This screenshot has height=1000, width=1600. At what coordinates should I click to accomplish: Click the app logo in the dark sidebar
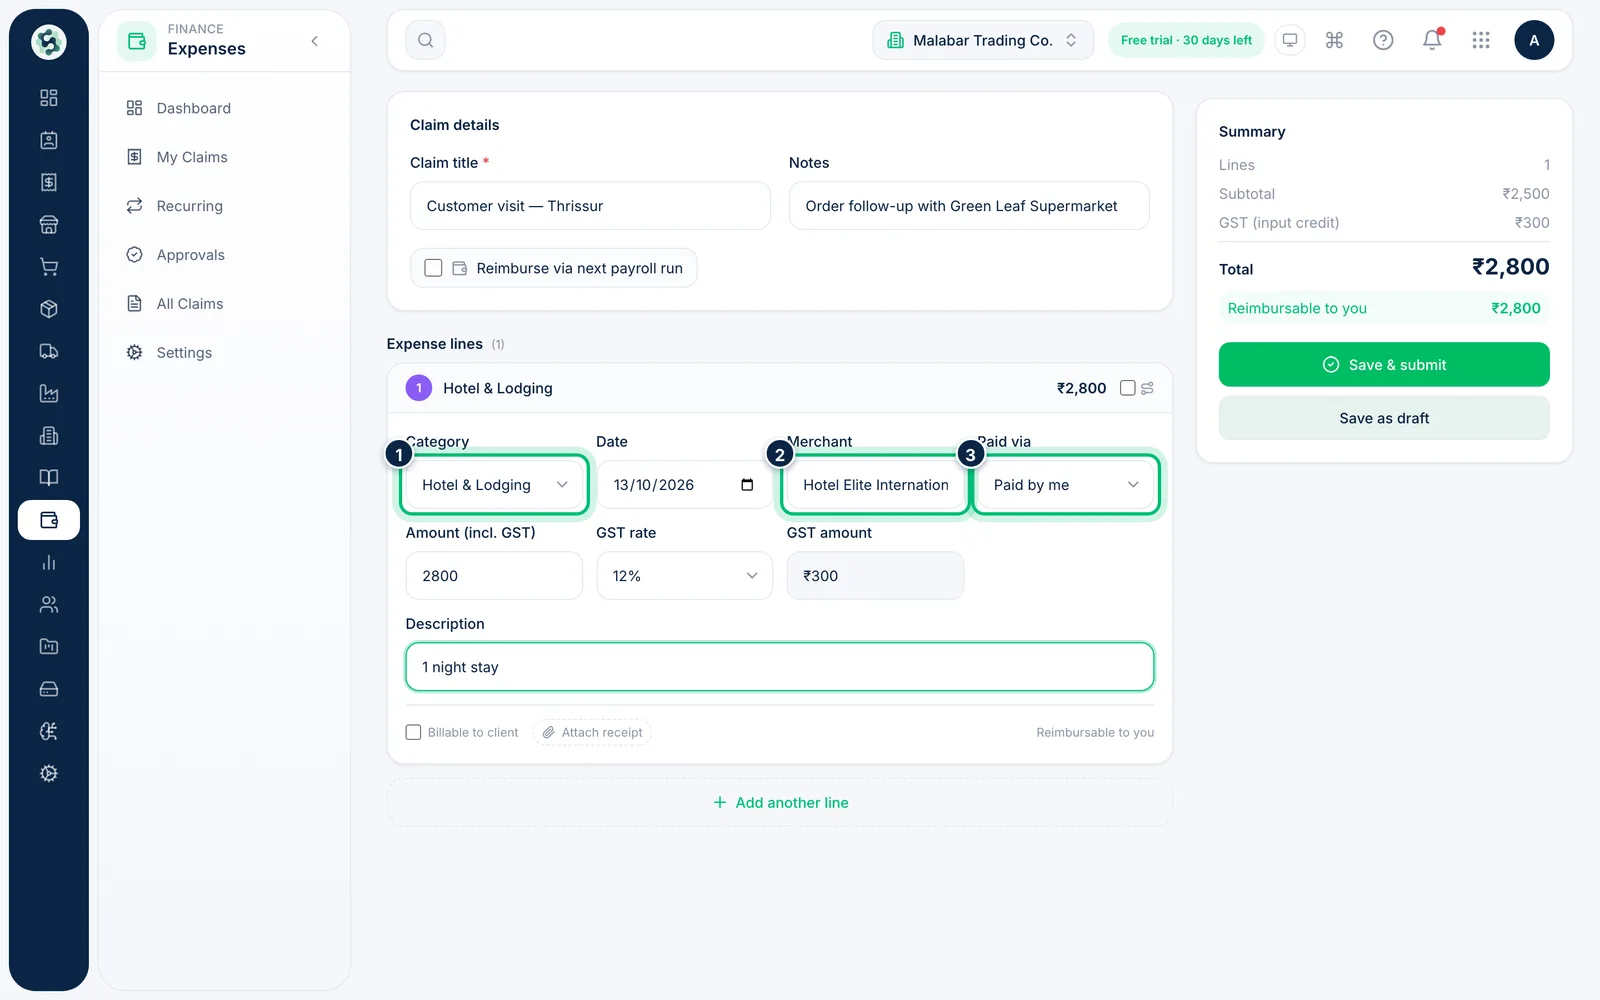tap(48, 41)
